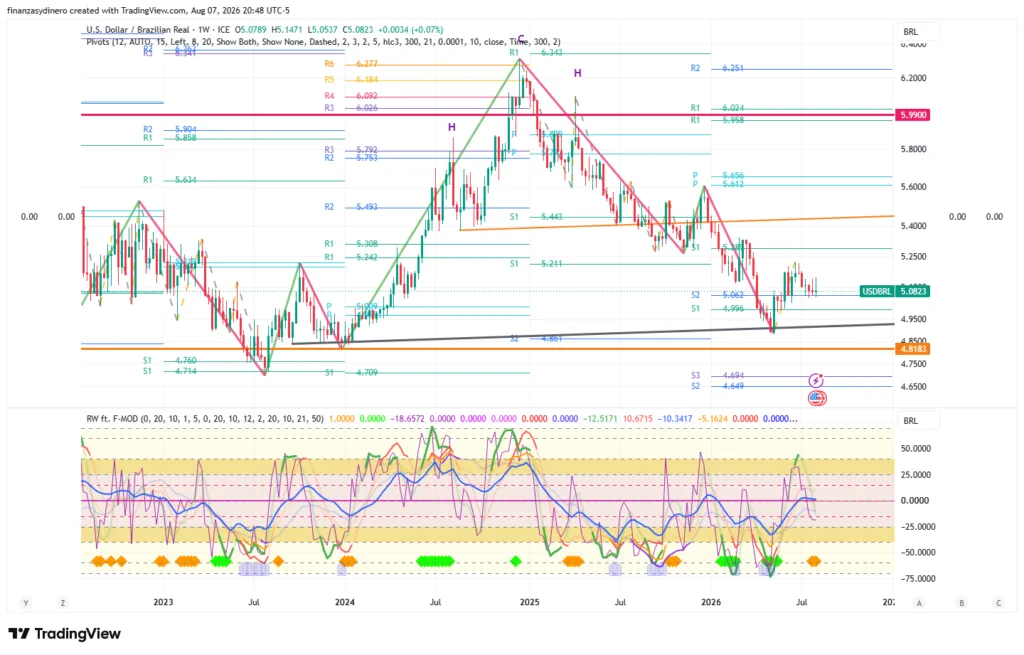Screen dimensions: 1024x655
Task: Click the R3 6.026 pivot label
Action: pos(351,108)
